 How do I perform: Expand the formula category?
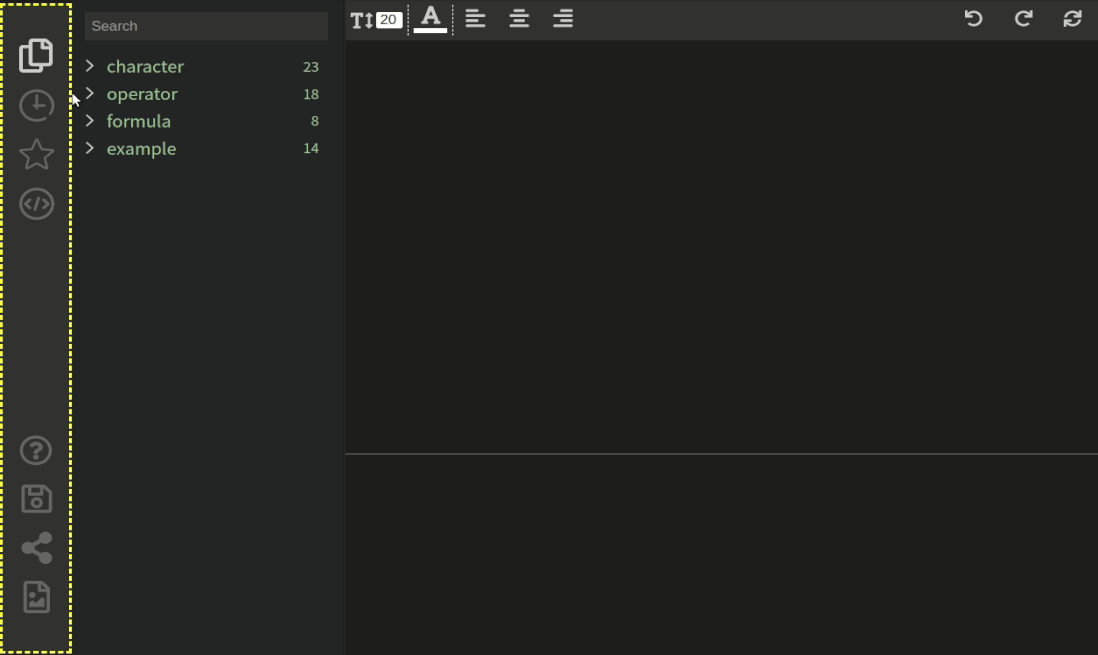coord(90,121)
